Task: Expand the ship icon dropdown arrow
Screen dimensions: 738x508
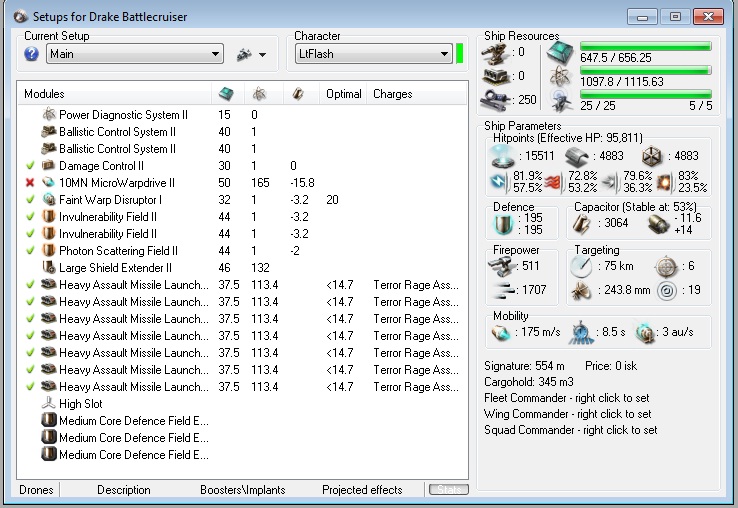Action: click(x=263, y=55)
